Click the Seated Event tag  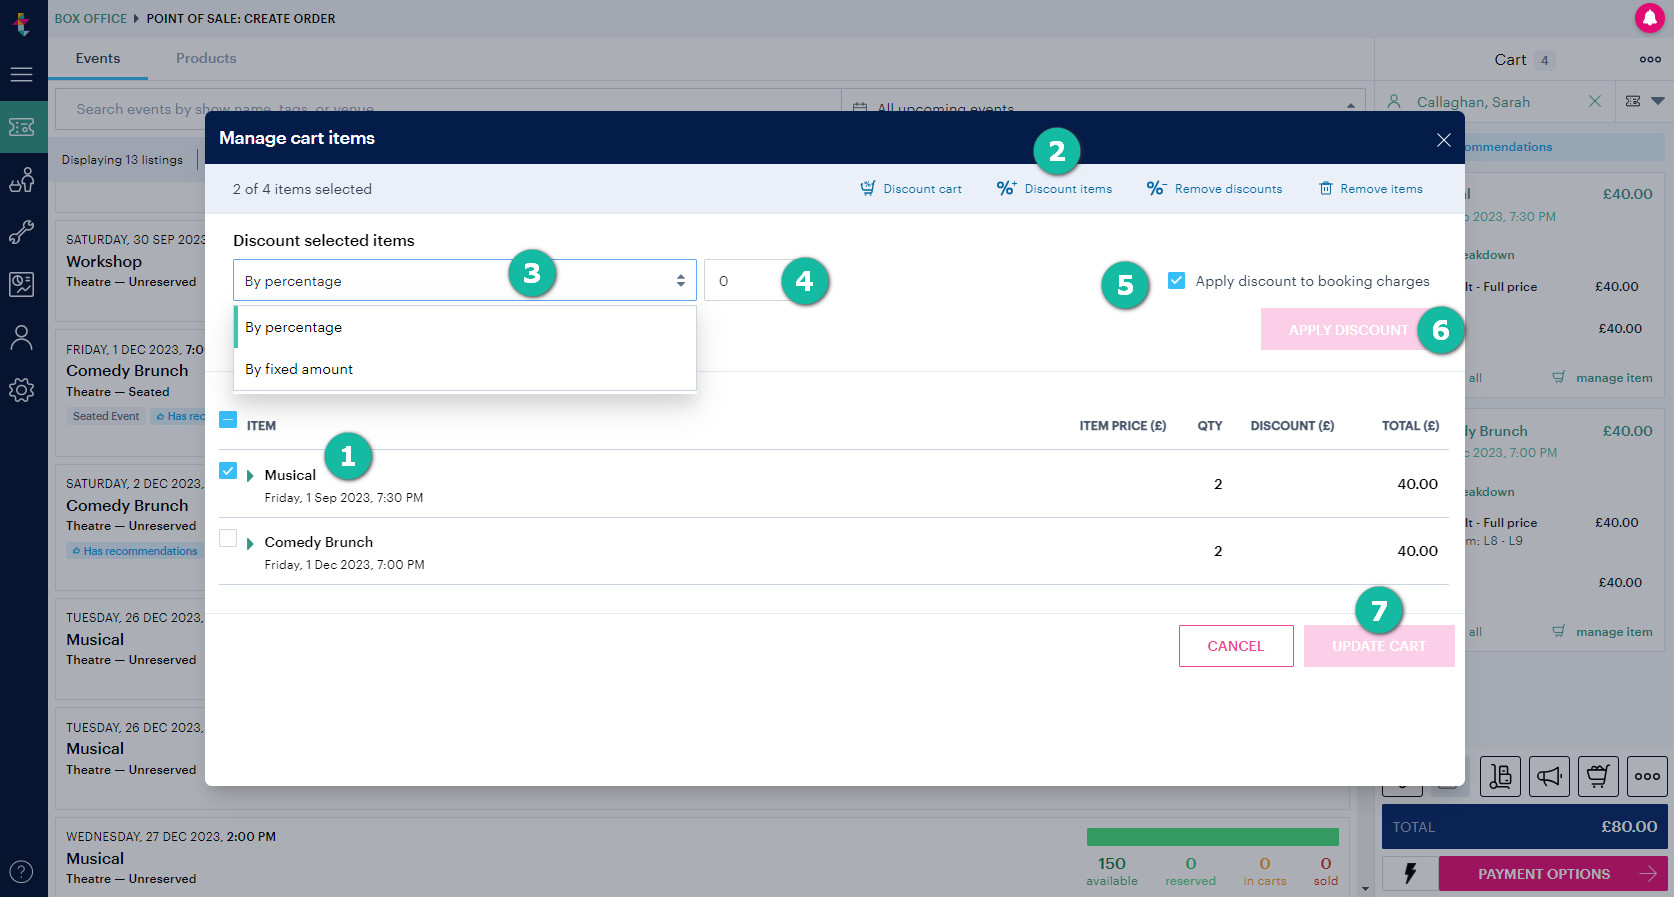(x=106, y=416)
